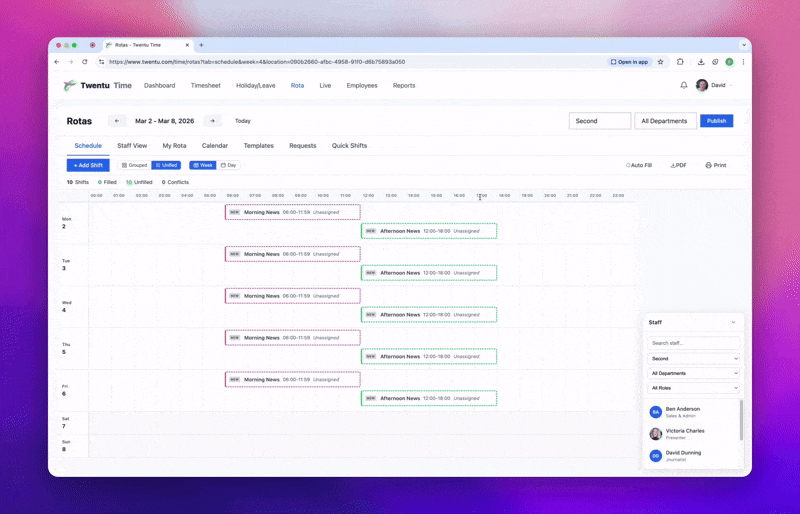Open All Departments dropdown beside Publish

(665, 121)
